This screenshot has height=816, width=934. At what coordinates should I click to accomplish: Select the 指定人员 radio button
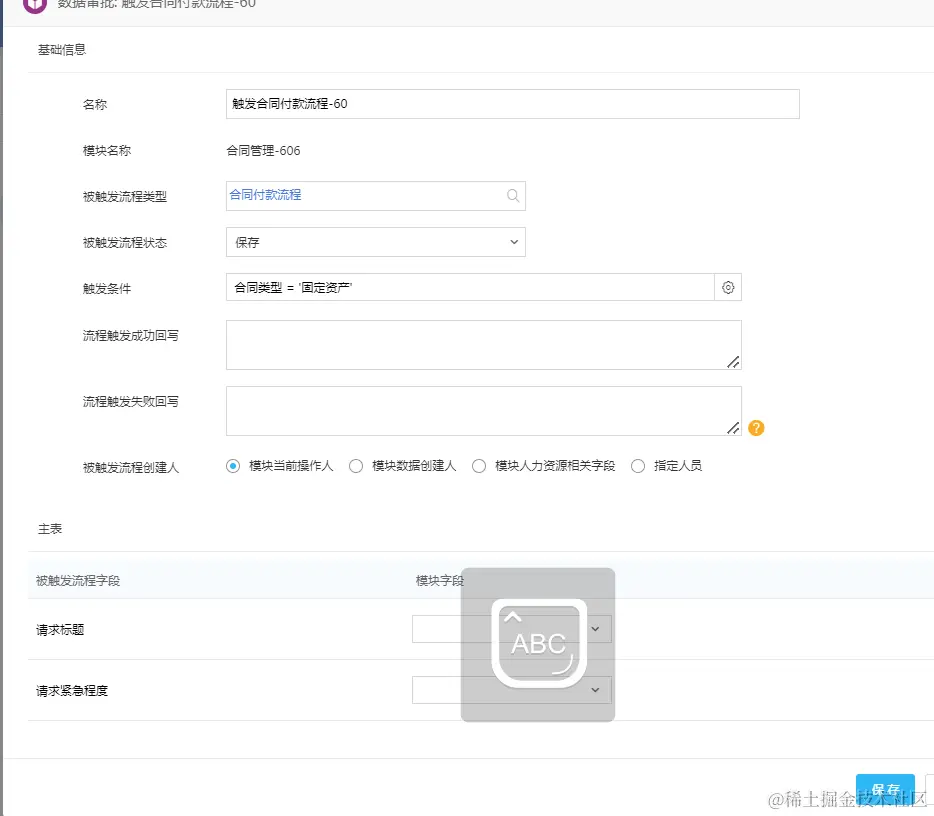tap(638, 466)
